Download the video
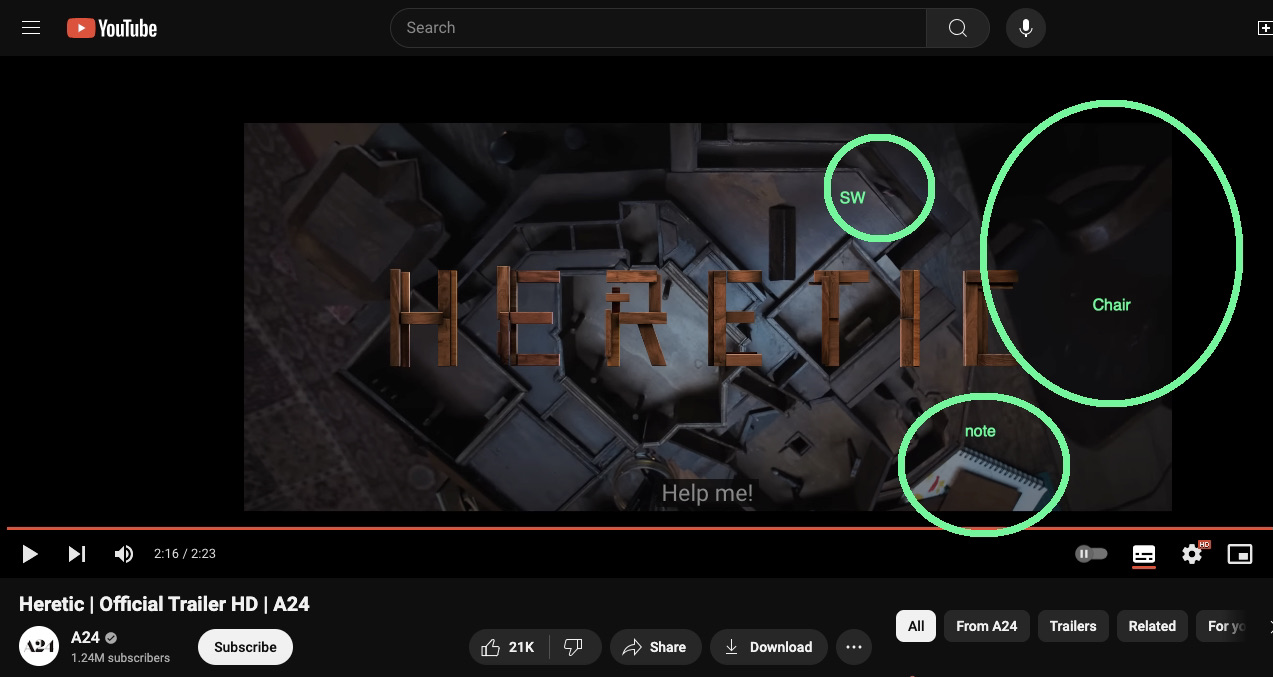1273x677 pixels. (769, 647)
